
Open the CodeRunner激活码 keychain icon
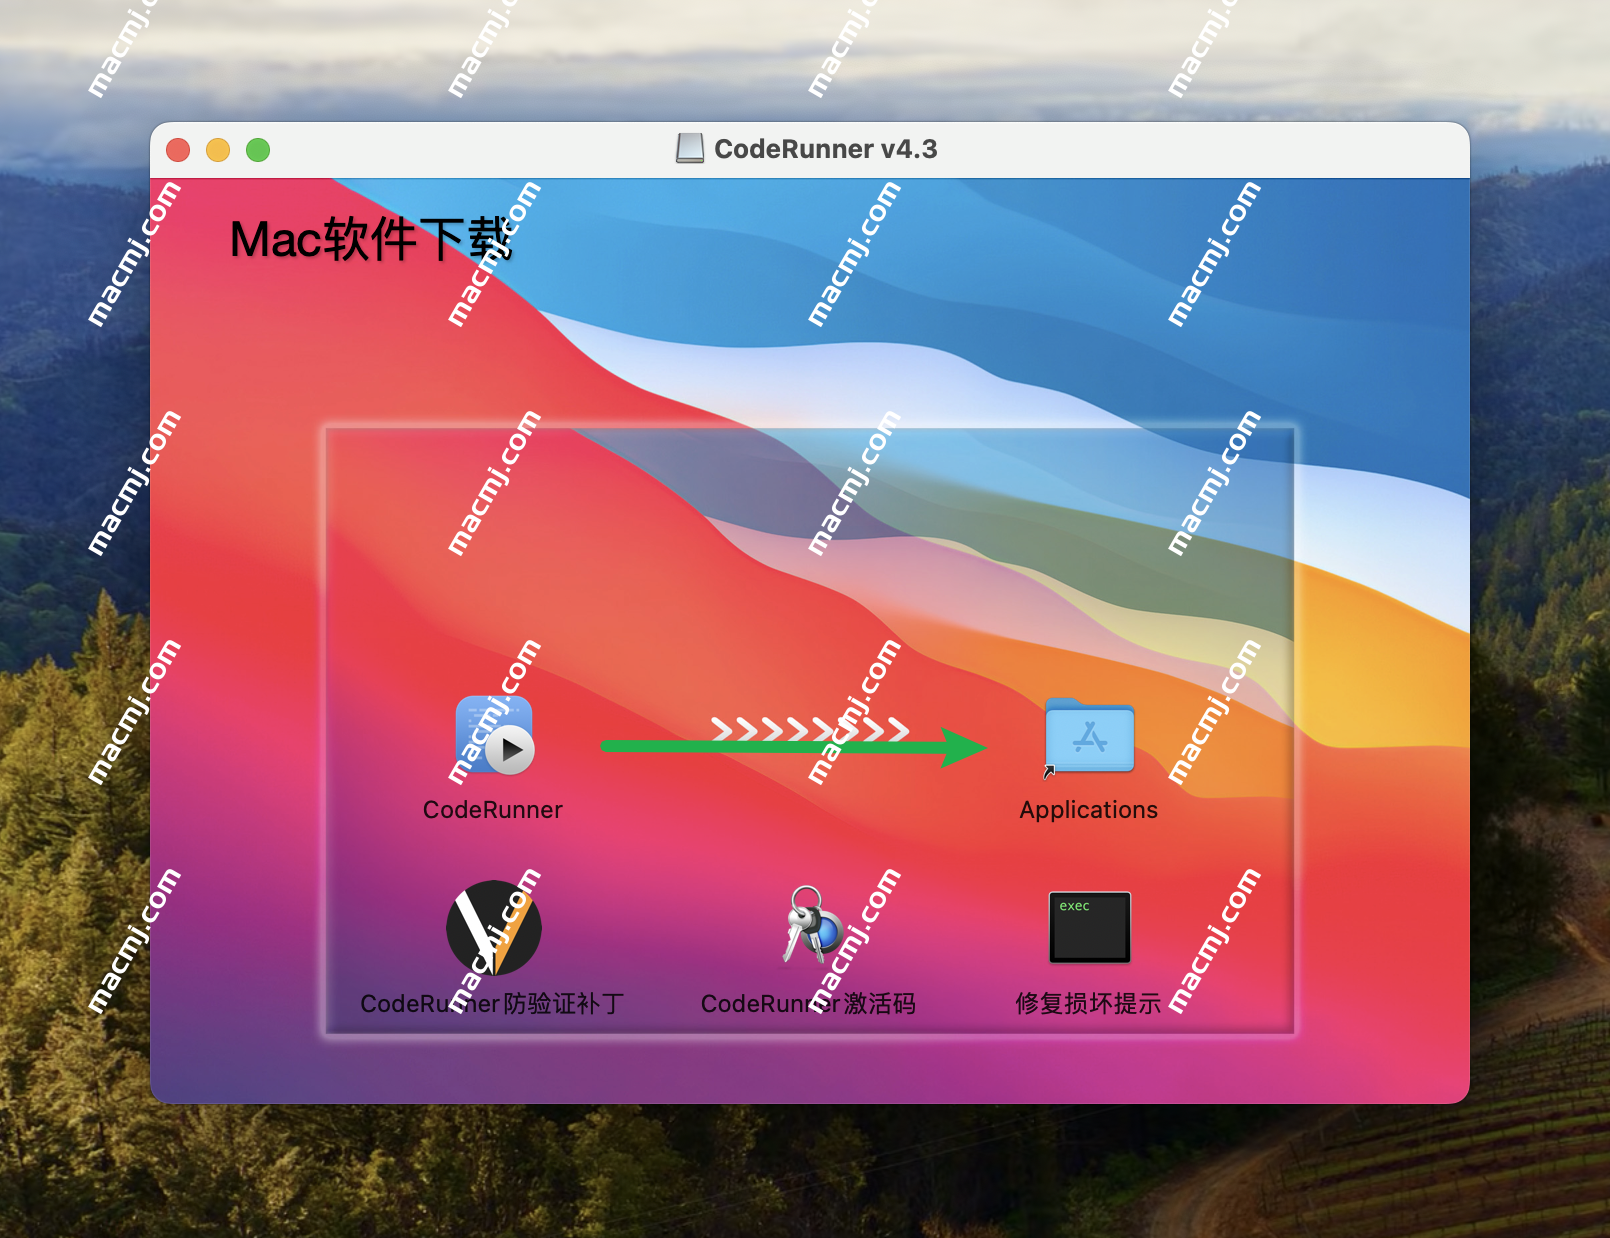coord(811,926)
